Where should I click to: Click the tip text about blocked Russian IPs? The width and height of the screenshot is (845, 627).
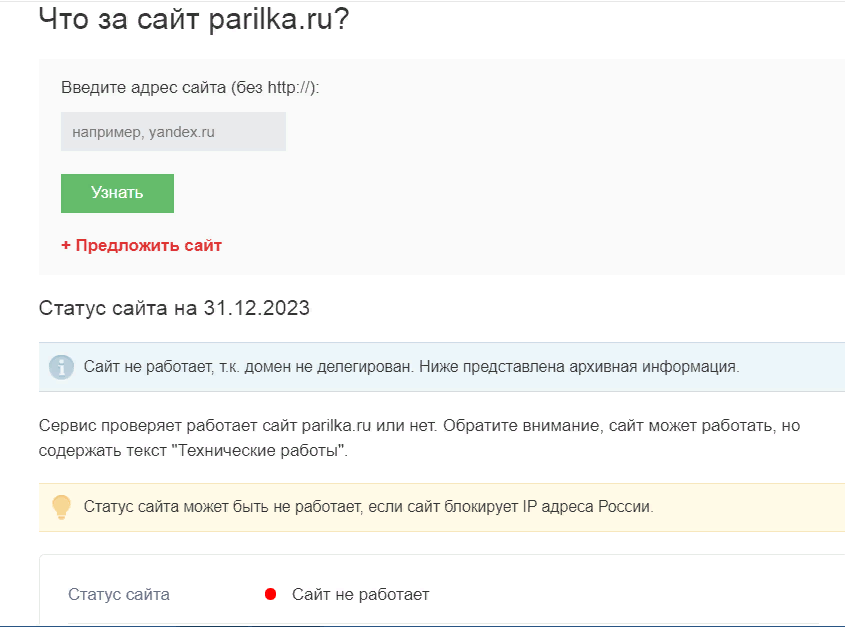tap(368, 507)
